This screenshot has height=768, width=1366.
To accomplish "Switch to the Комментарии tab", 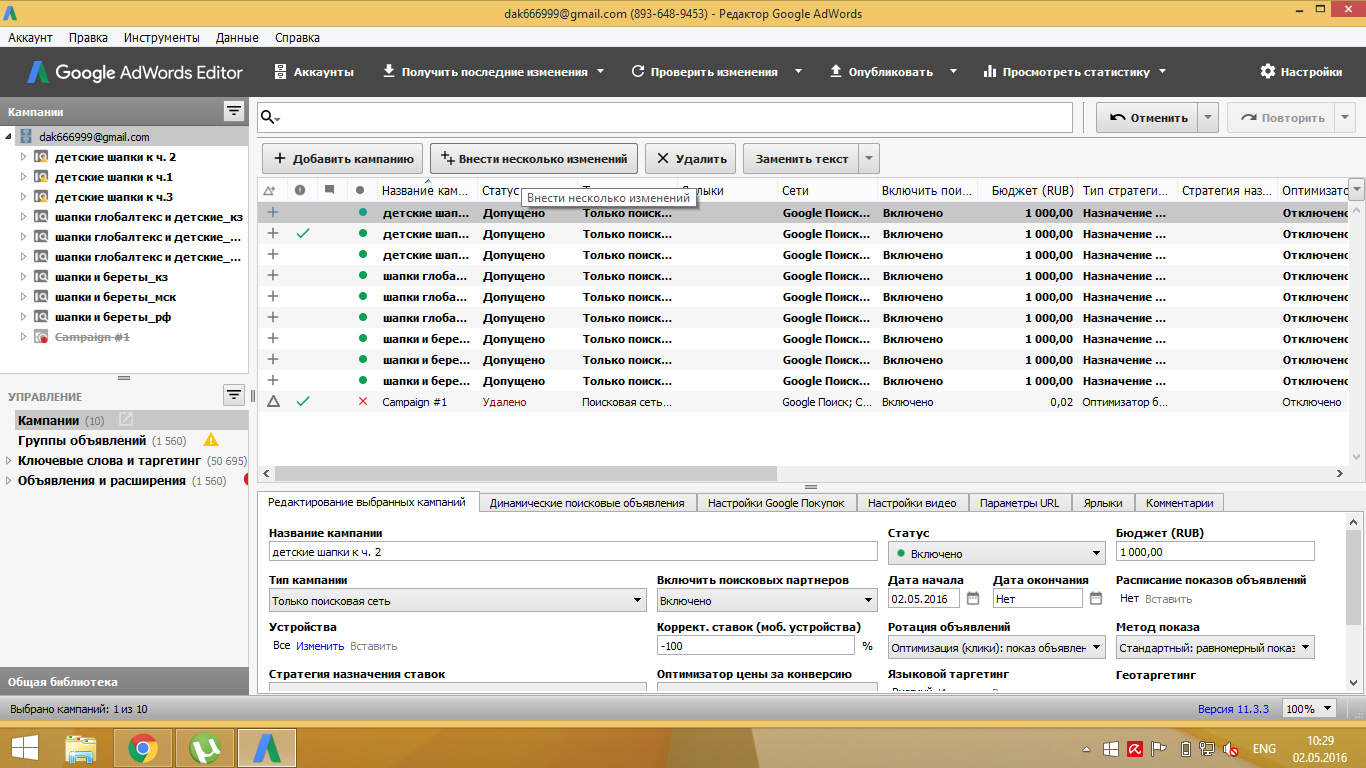I will (x=1179, y=503).
